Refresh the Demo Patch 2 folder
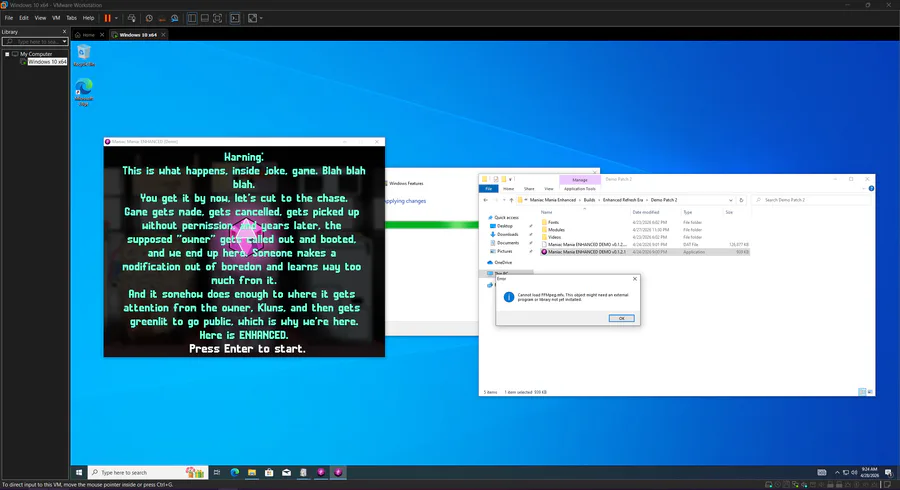Screen dimensions: 900x490 pos(742,200)
